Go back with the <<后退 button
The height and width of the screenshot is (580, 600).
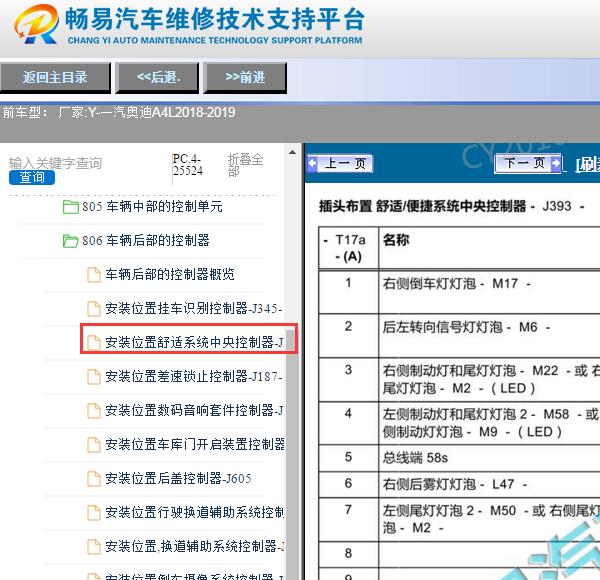tap(157, 78)
